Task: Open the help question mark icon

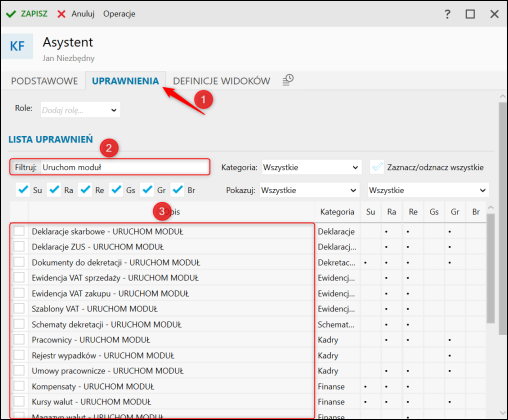Action: click(x=447, y=14)
